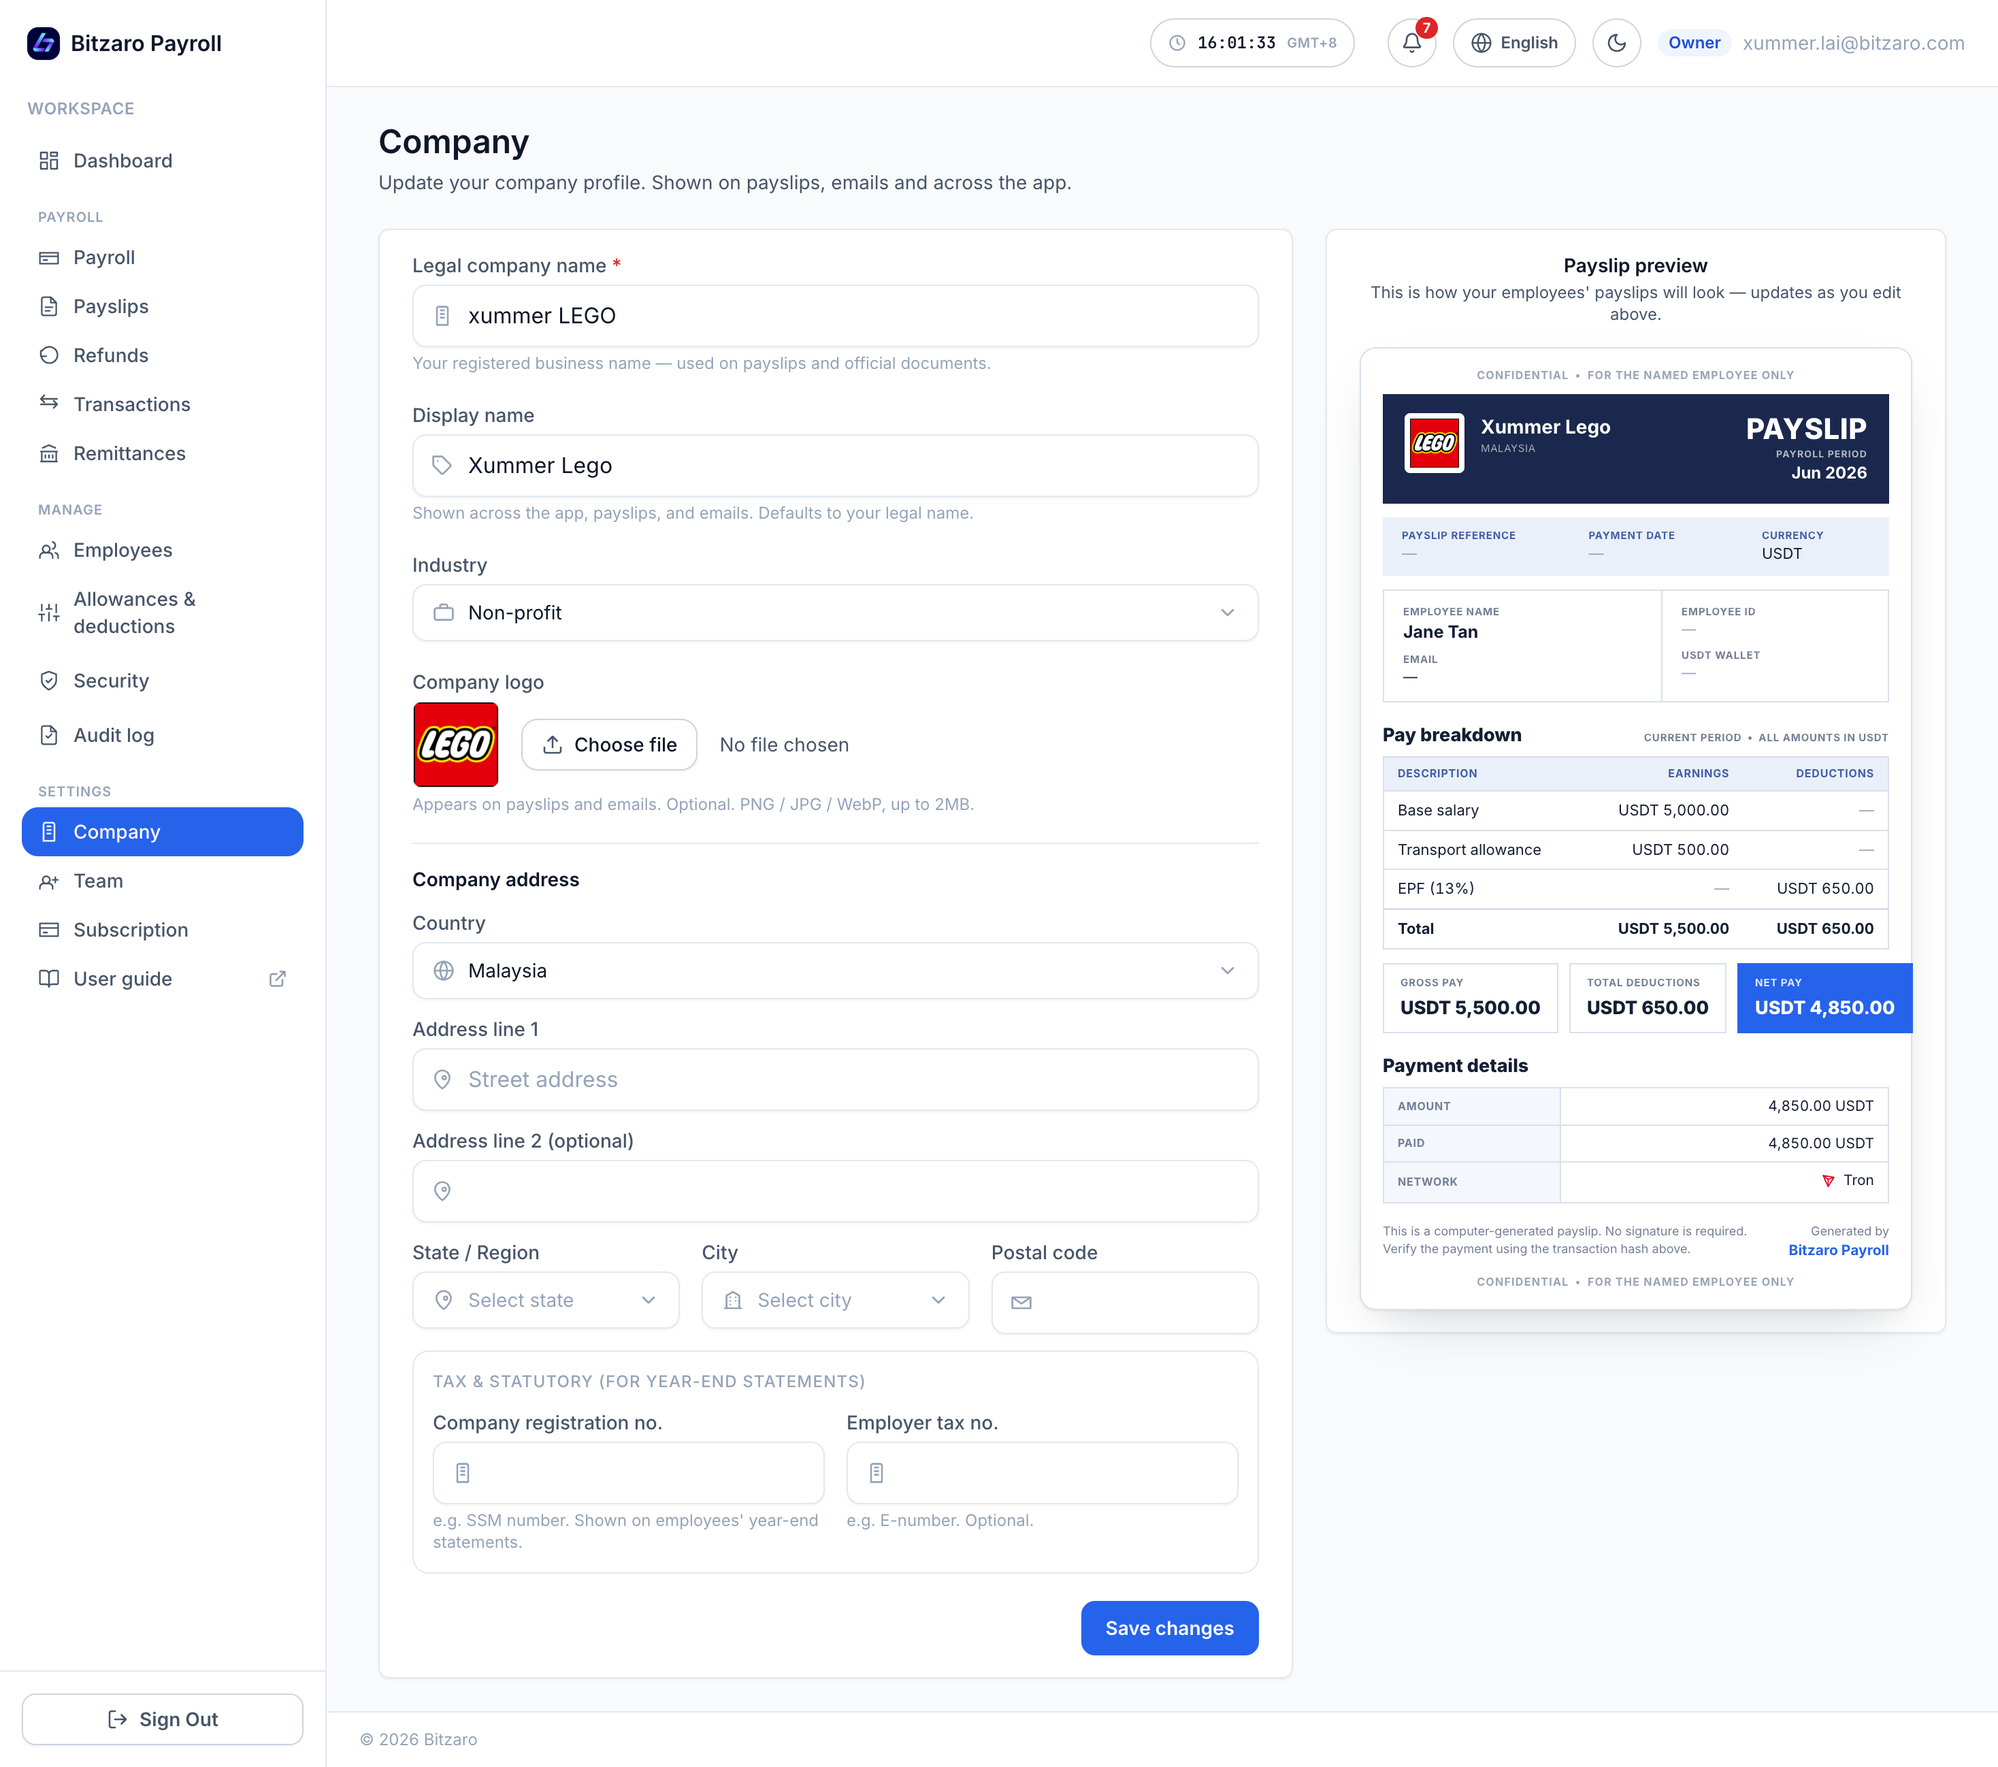1998x1767 pixels.
Task: Open the Country dropdown showing Malaysia
Action: coord(835,971)
